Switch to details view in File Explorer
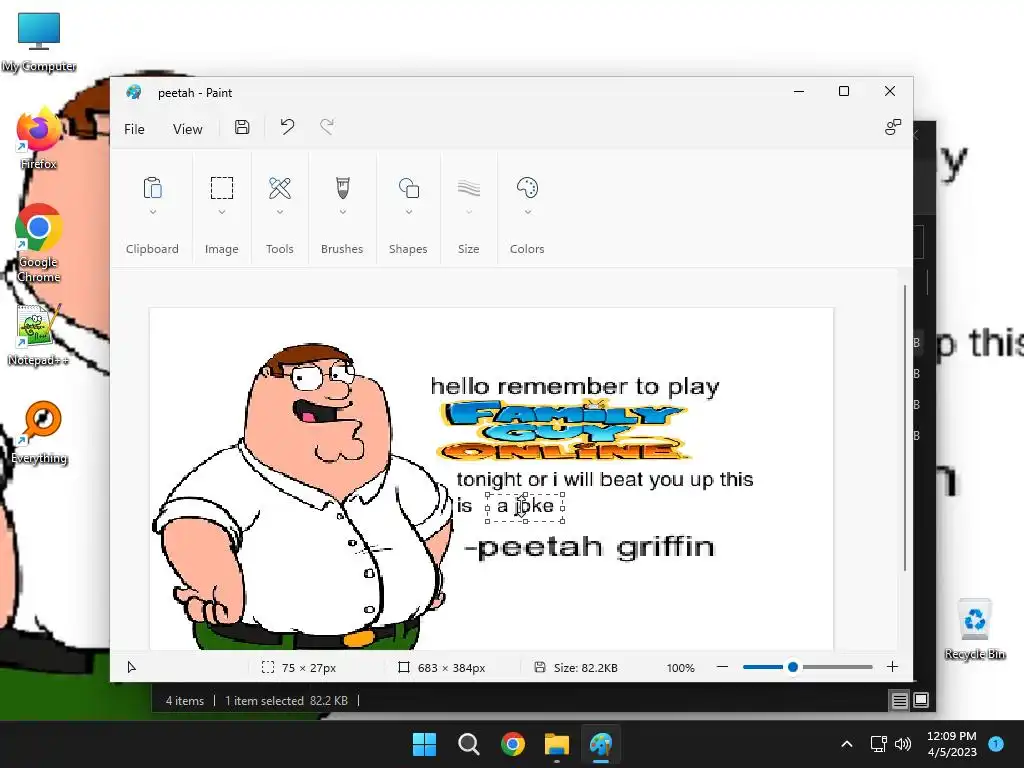The width and height of the screenshot is (1024, 768). click(899, 701)
